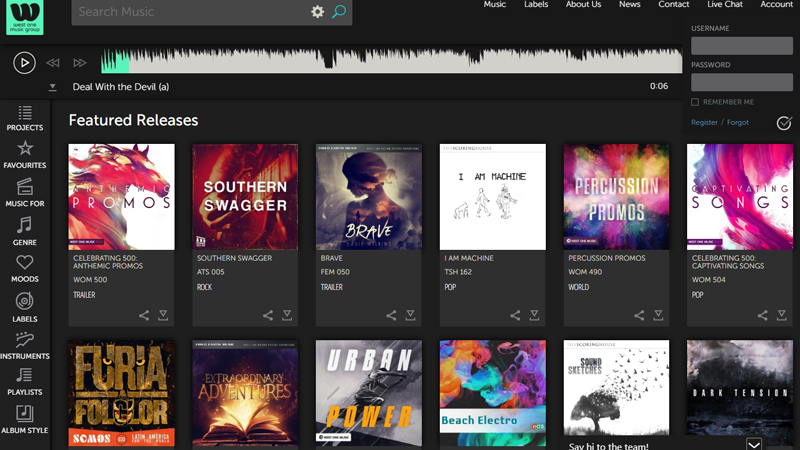
Task: Open Playlists in sidebar
Action: [x=24, y=382]
